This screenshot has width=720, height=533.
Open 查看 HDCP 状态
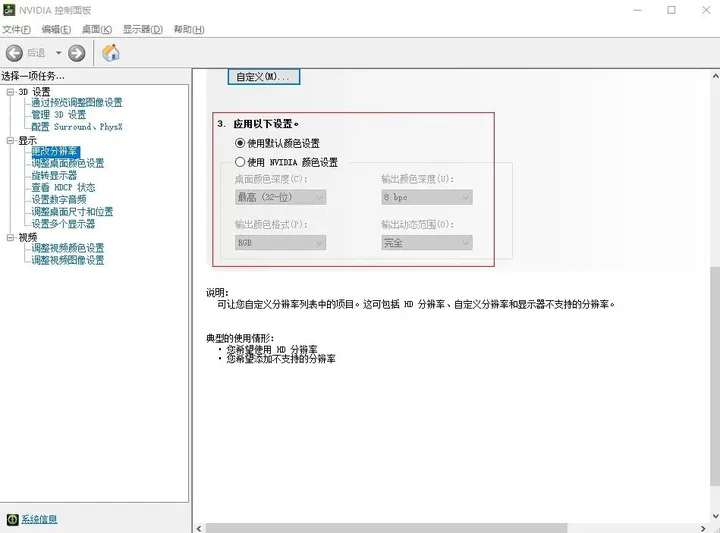pyautogui.click(x=63, y=187)
